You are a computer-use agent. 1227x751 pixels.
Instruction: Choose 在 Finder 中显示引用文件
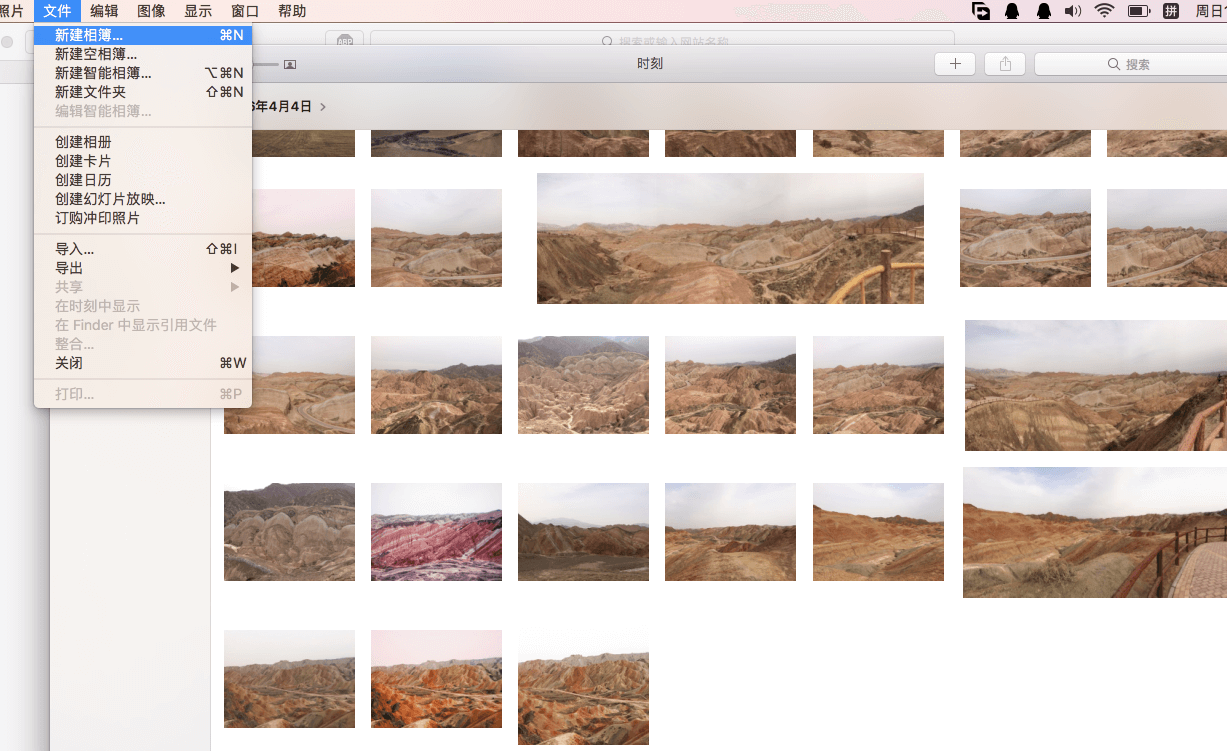pos(143,325)
